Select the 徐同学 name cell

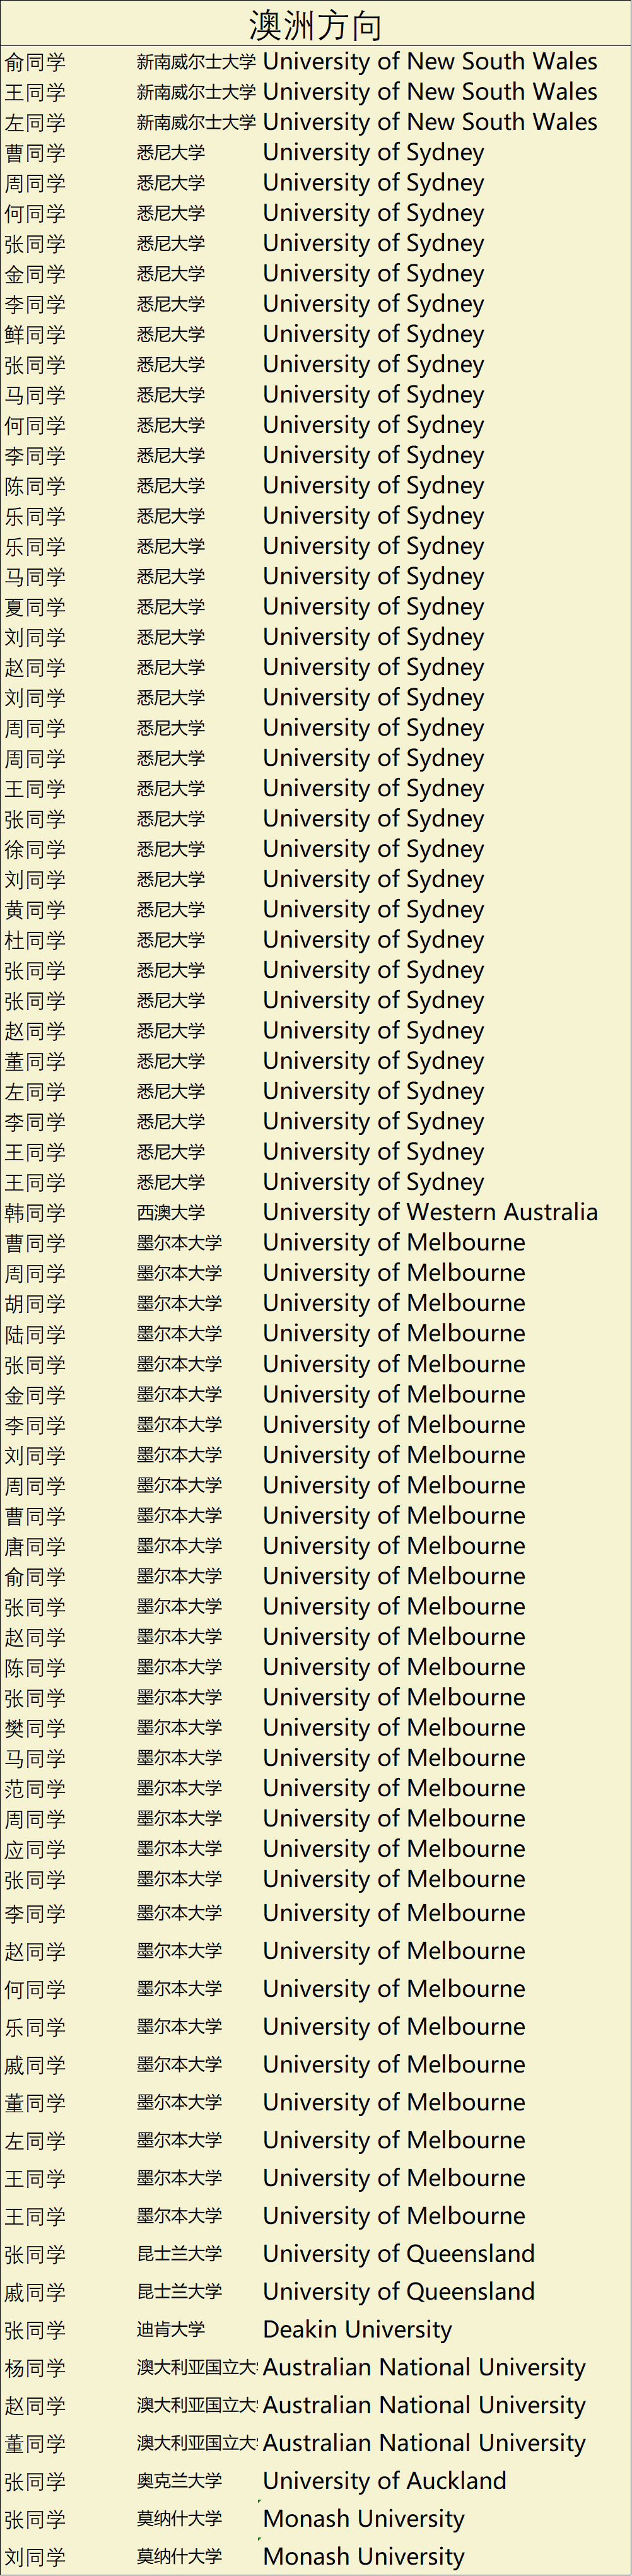[35, 850]
